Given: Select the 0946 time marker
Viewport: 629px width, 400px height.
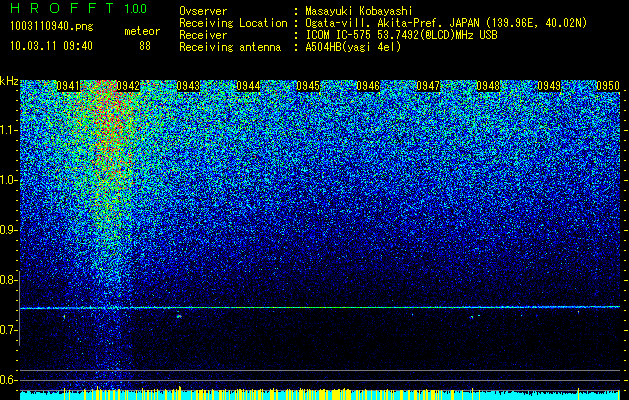Looking at the screenshot, I should click(x=368, y=86).
